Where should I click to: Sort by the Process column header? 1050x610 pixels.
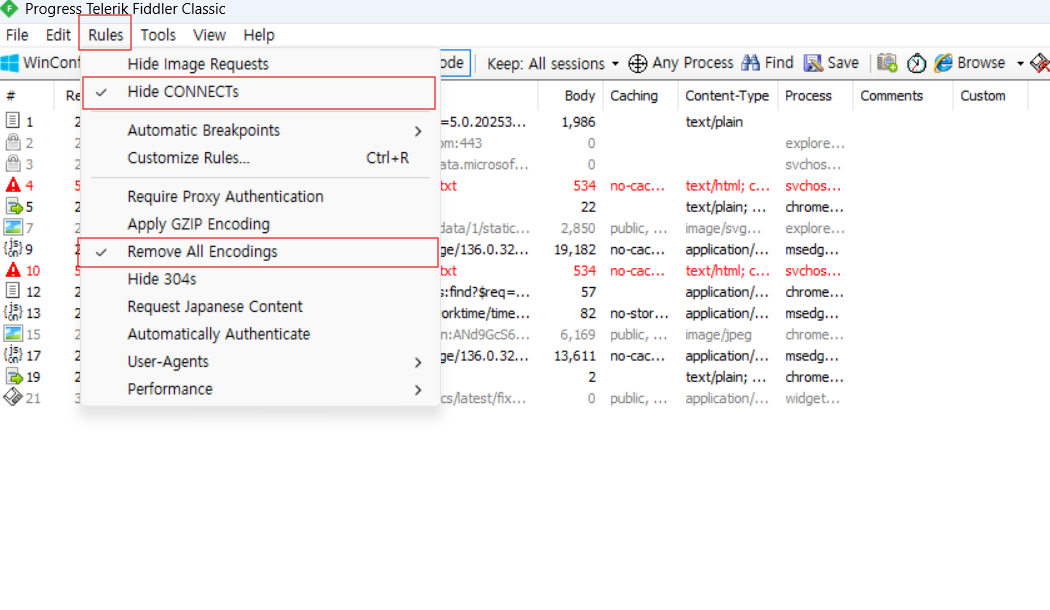[815, 96]
